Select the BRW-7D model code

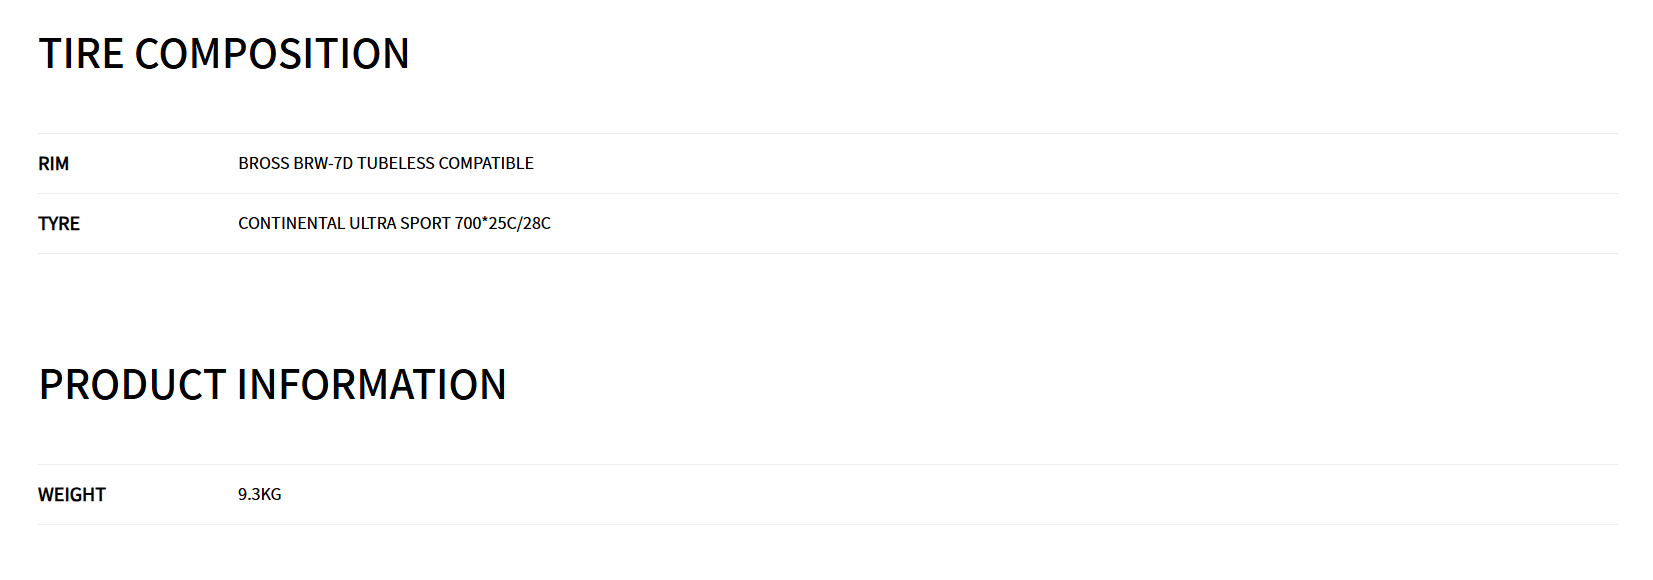click(323, 164)
